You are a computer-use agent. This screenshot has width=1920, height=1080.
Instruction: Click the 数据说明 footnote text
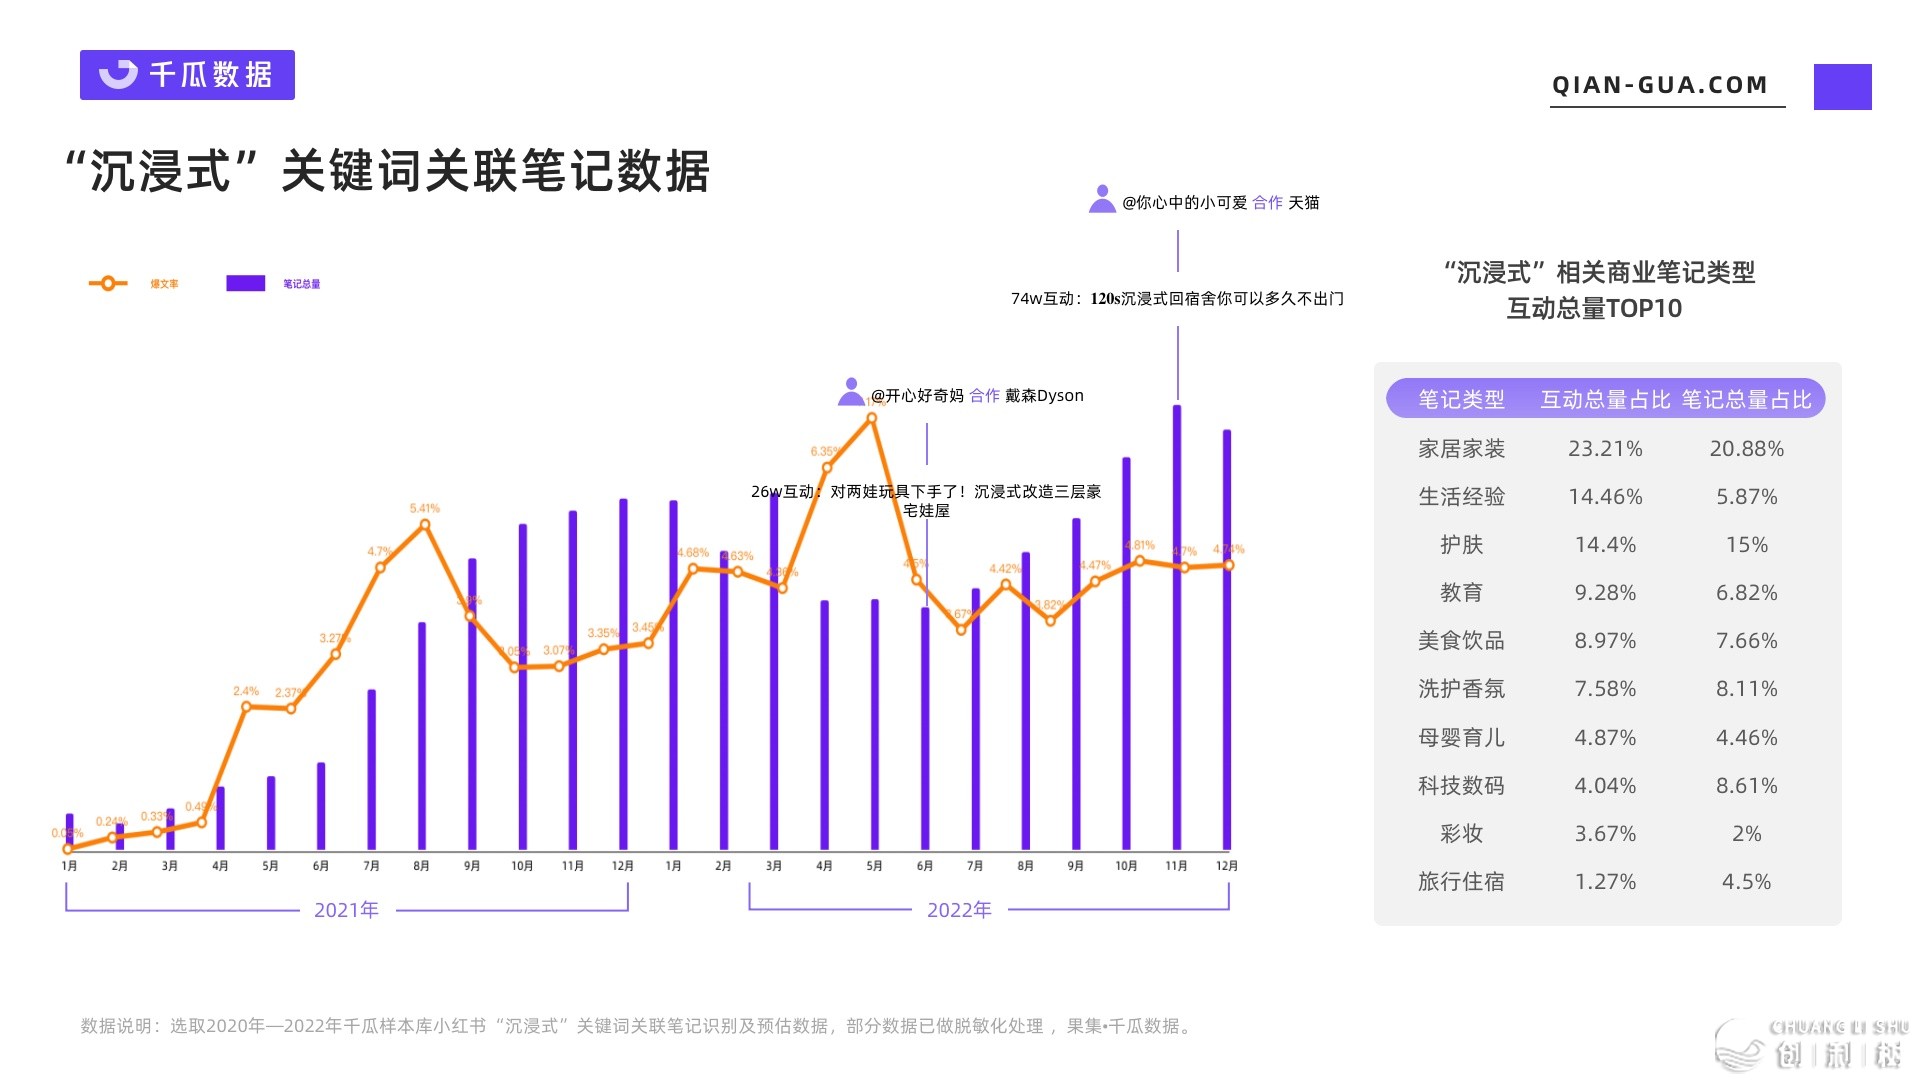coord(638,1026)
